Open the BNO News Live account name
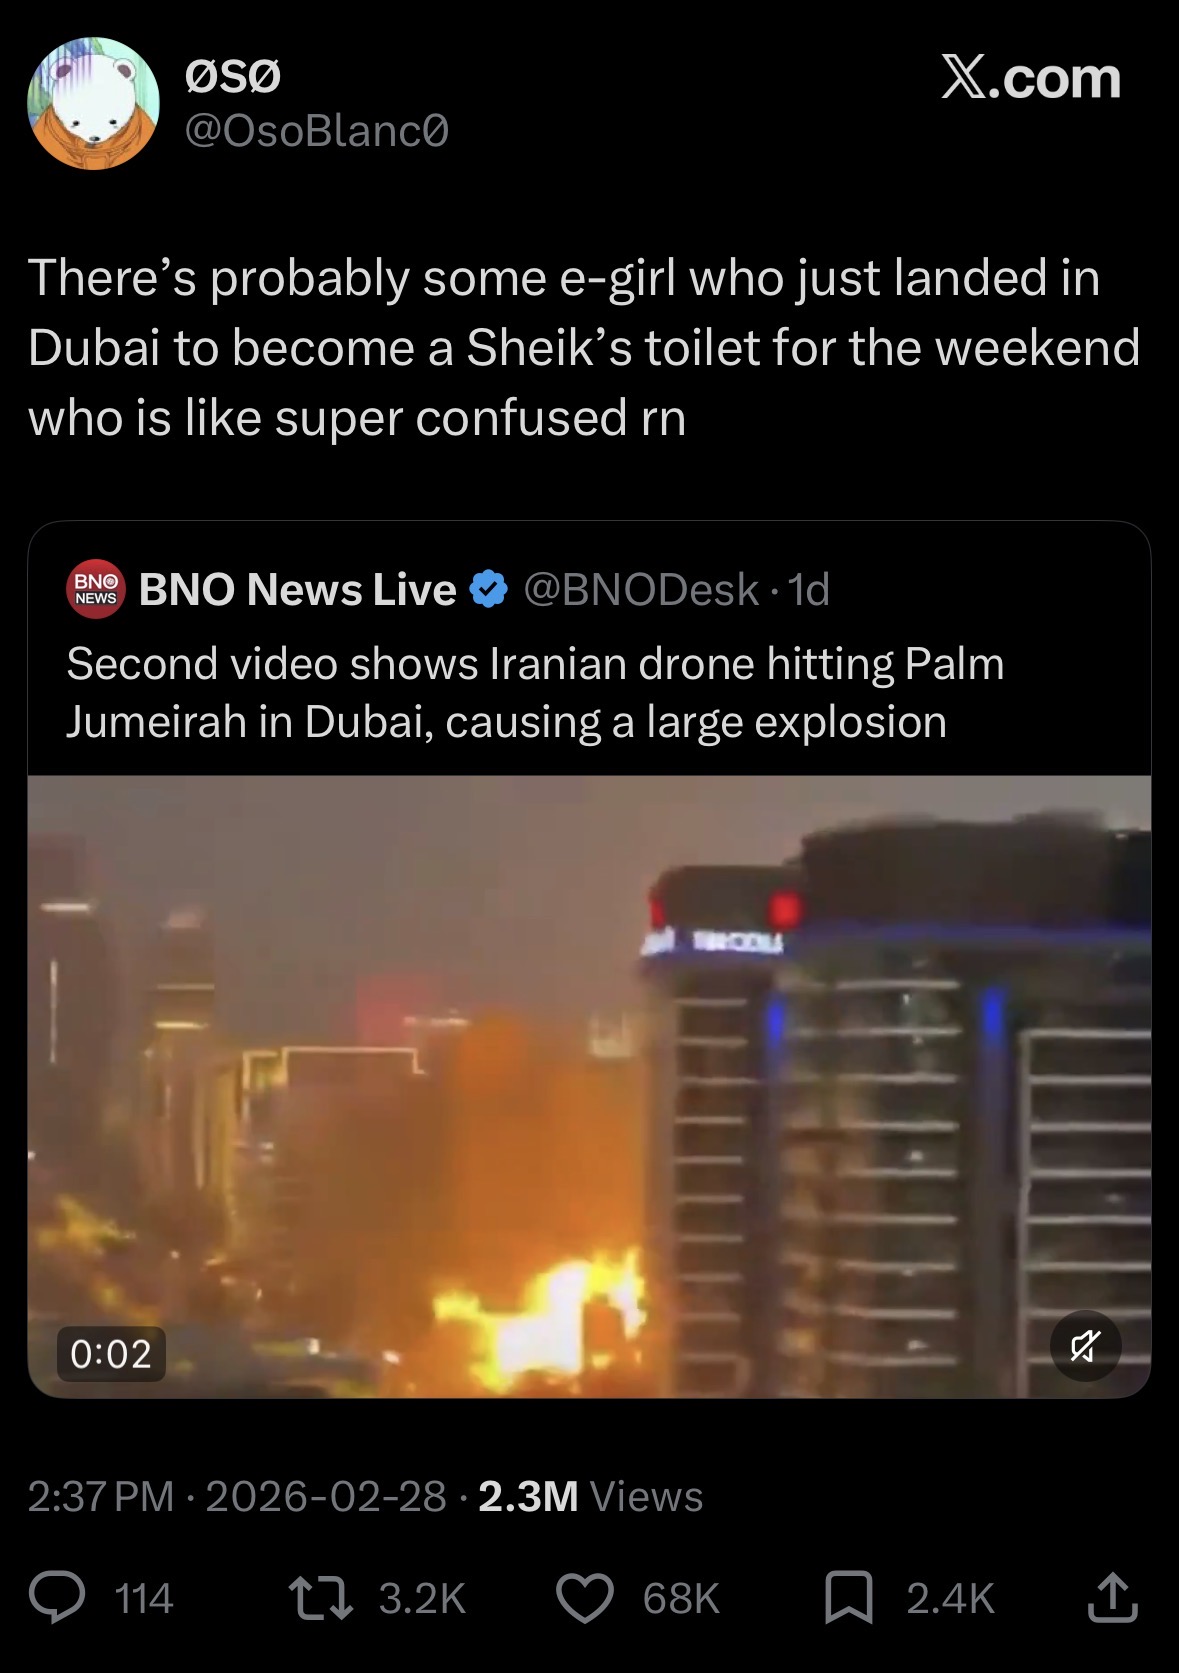1179x1673 pixels. tap(298, 589)
